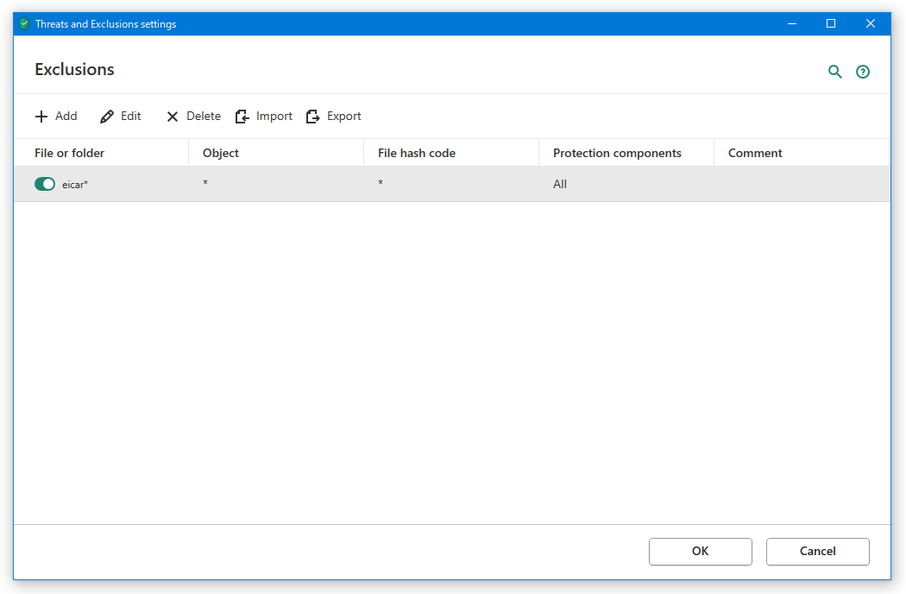Click the Export file icon
This screenshot has height=594, width=906.
pyautogui.click(x=313, y=116)
